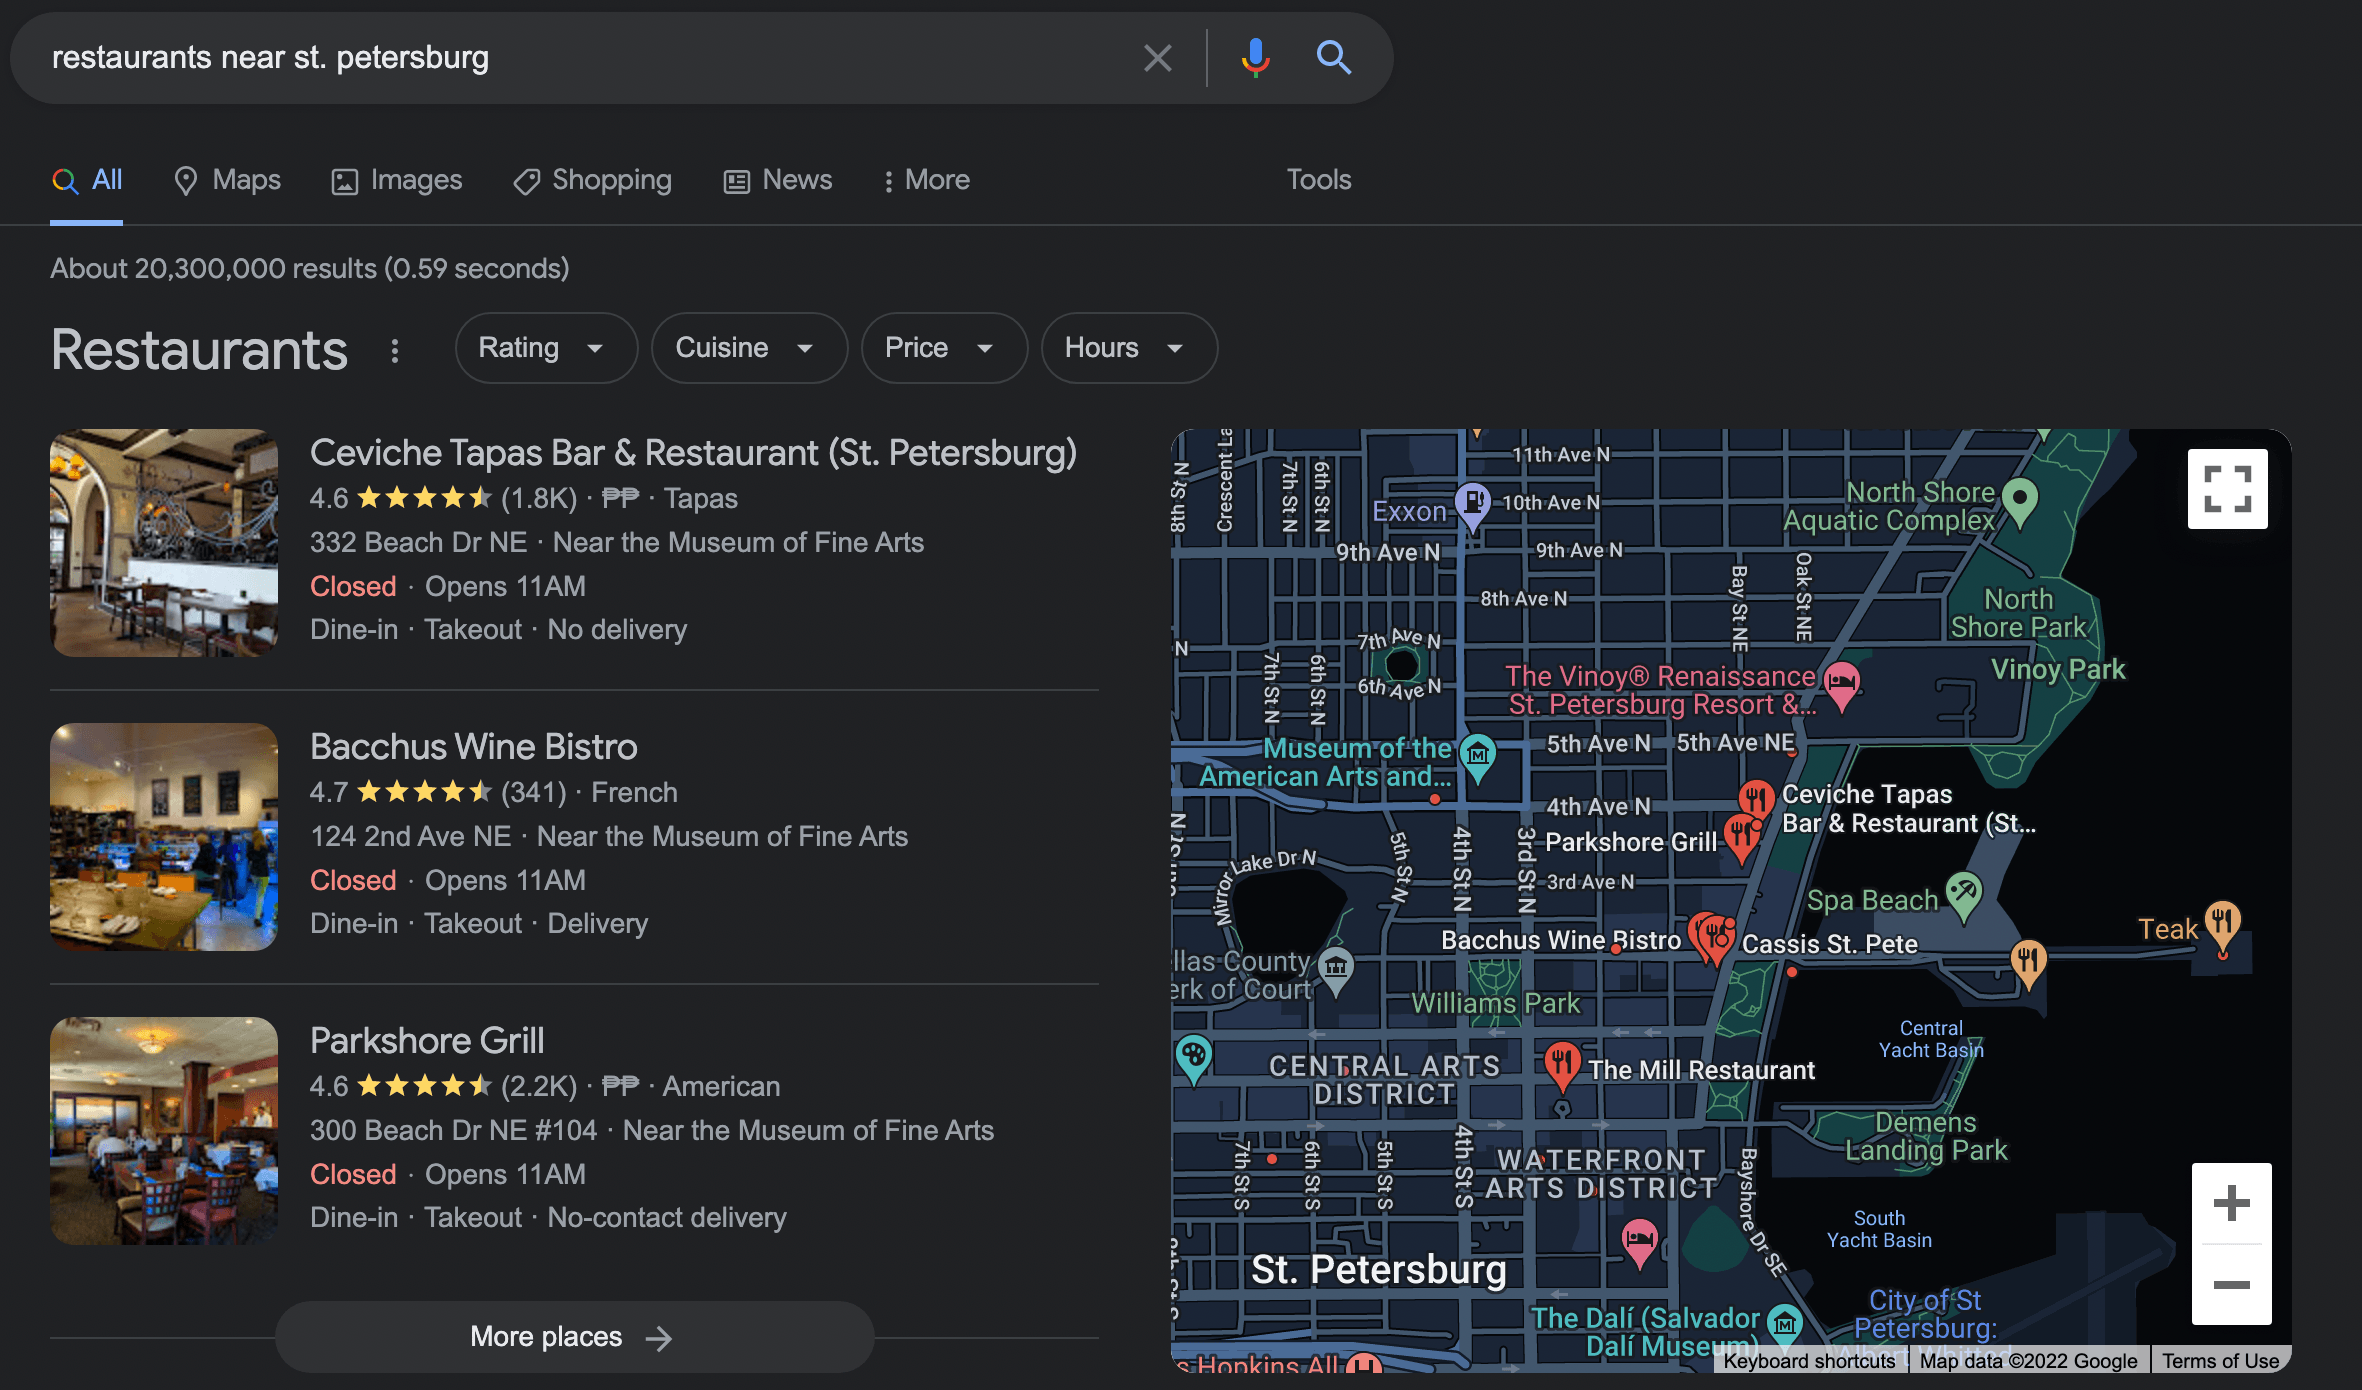This screenshot has width=2362, height=1390.
Task: Open the Hours filter dropdown
Action: click(x=1129, y=348)
